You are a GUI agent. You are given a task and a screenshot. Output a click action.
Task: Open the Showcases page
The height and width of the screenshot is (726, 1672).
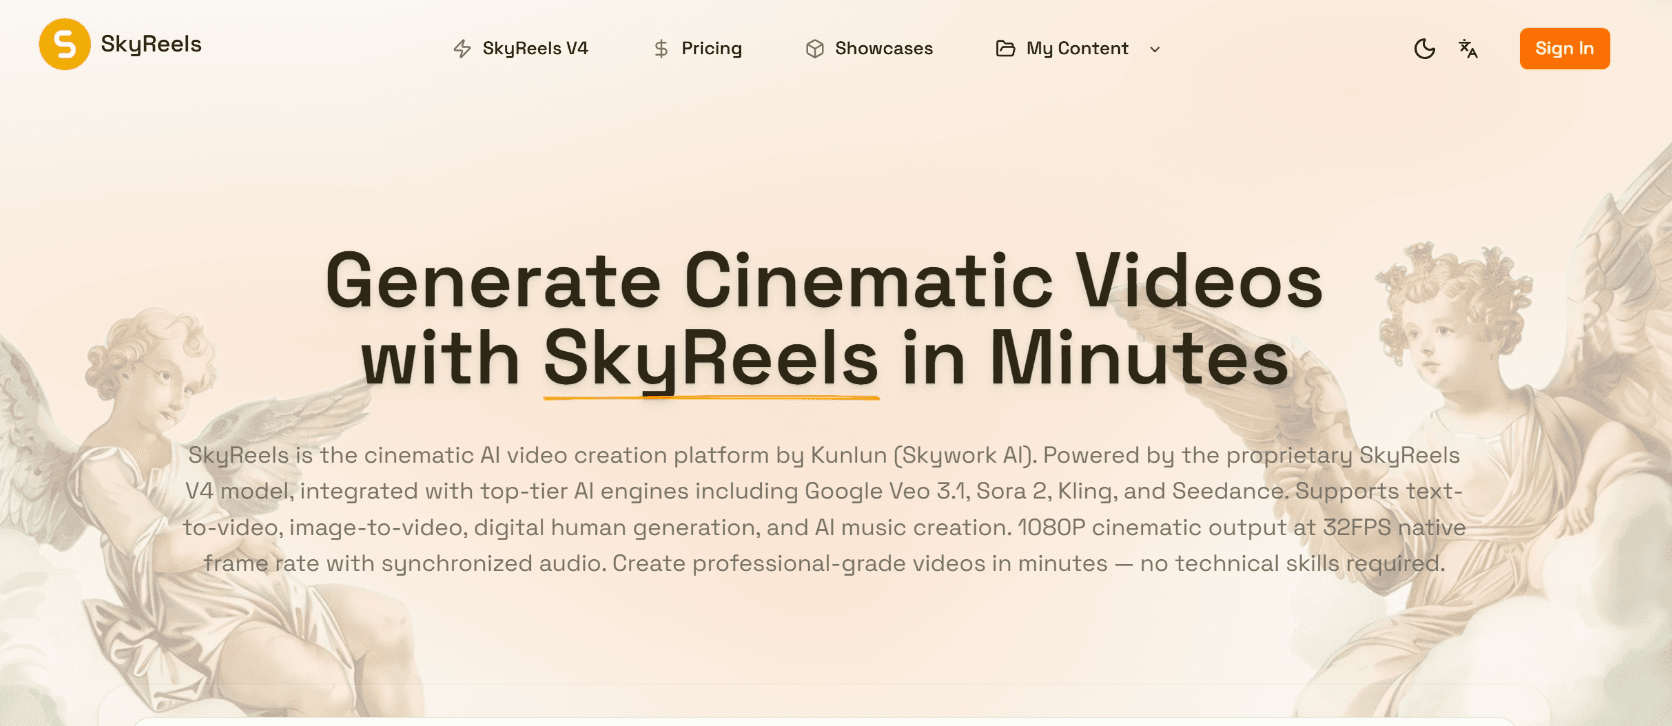point(884,48)
